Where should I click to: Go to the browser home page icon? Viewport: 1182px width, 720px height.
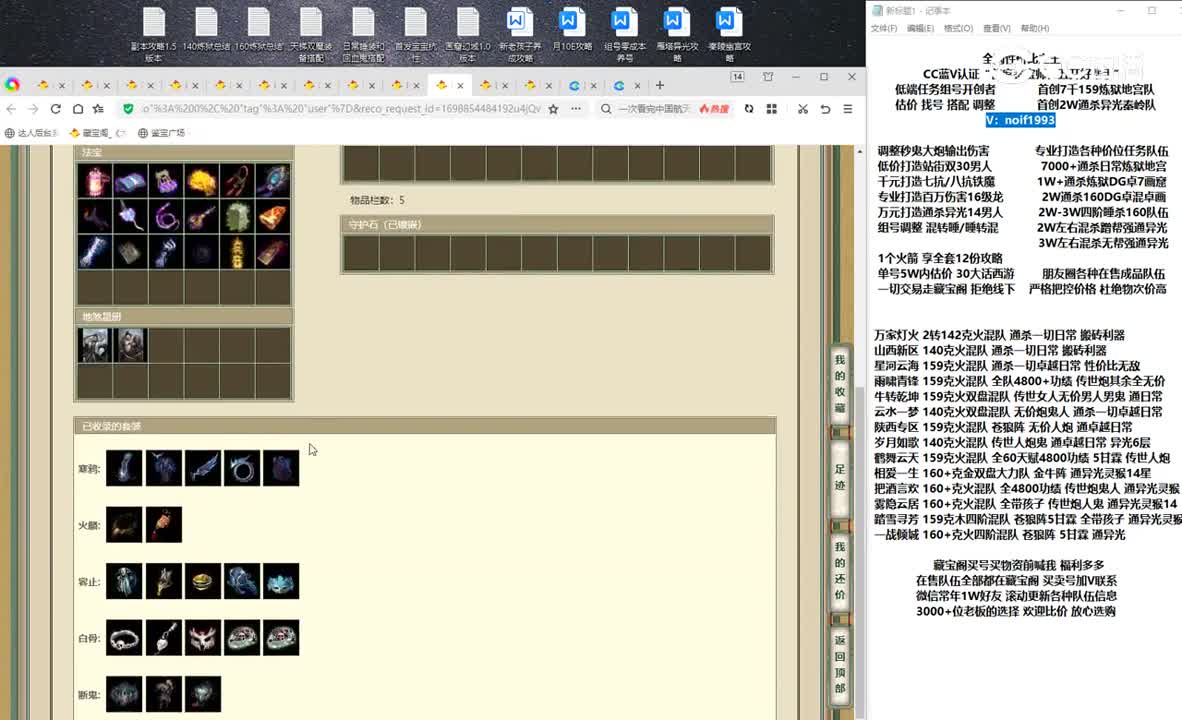click(x=78, y=109)
